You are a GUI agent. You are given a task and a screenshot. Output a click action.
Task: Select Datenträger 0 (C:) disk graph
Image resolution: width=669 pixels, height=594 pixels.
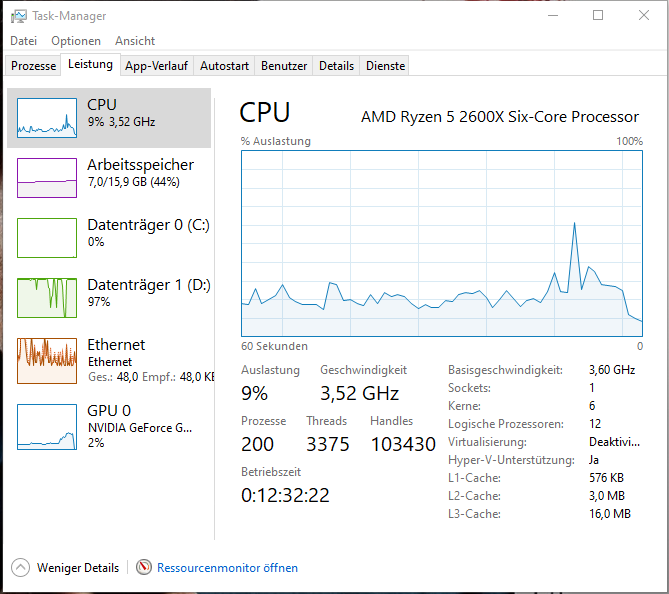click(x=47, y=238)
